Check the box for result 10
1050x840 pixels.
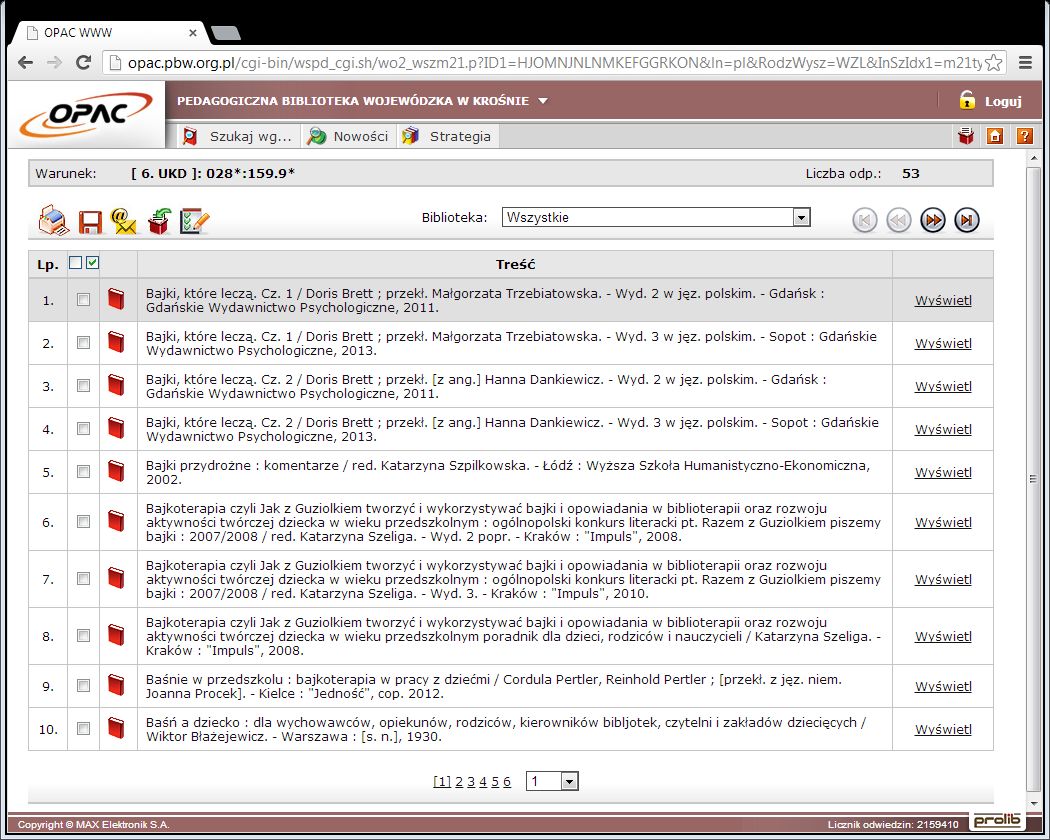coord(83,728)
